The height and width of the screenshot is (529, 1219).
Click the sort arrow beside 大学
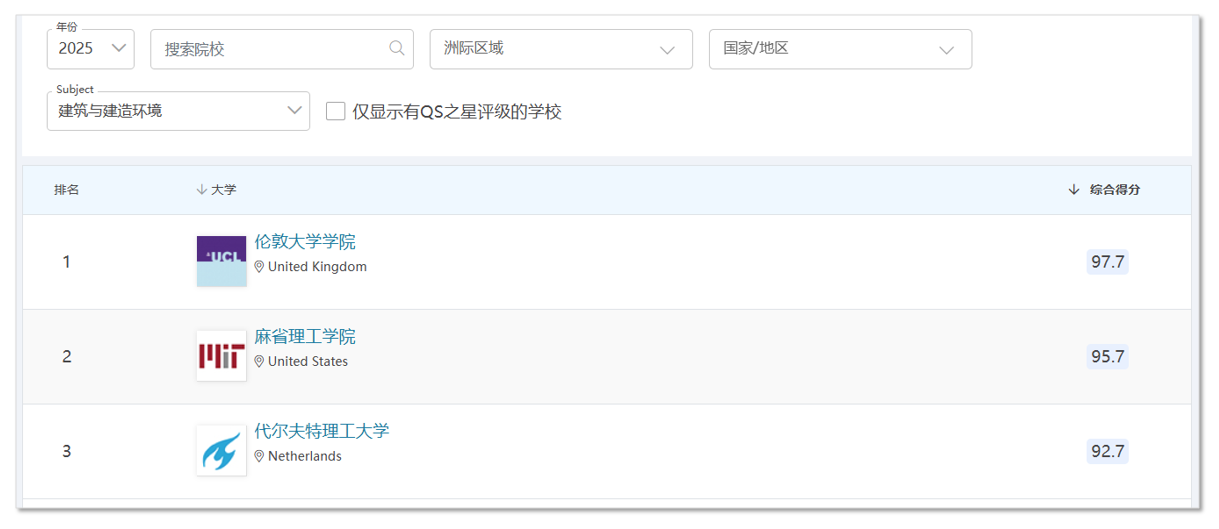201,190
